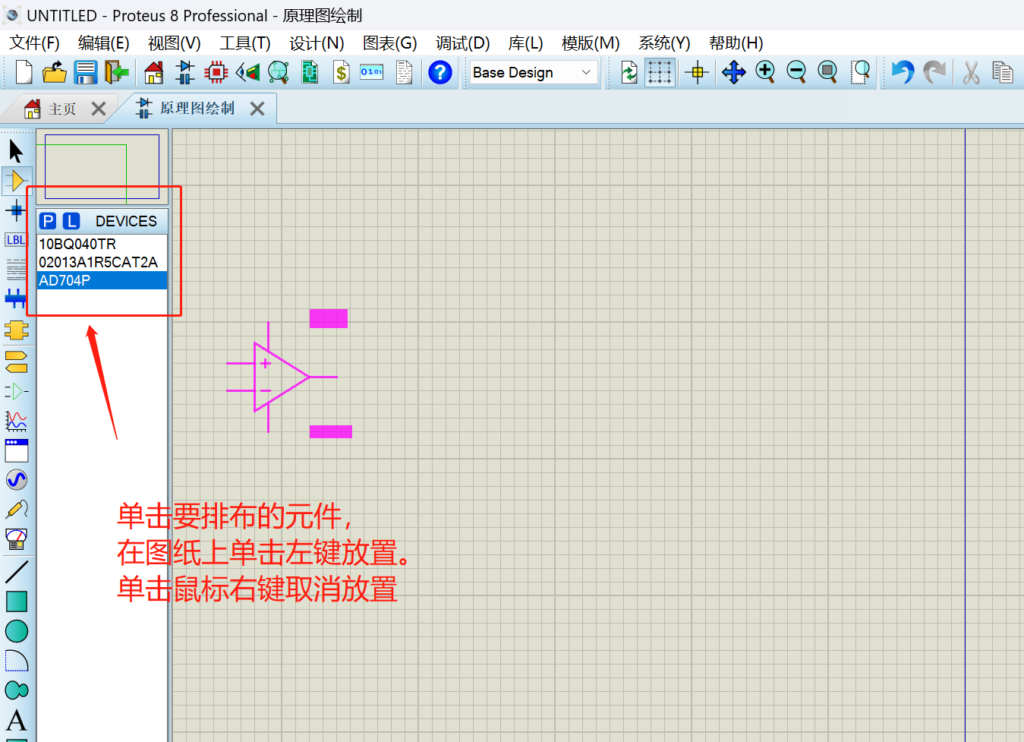Select 10BQ040TR in the devices list
The image size is (1024, 742).
coord(78,244)
